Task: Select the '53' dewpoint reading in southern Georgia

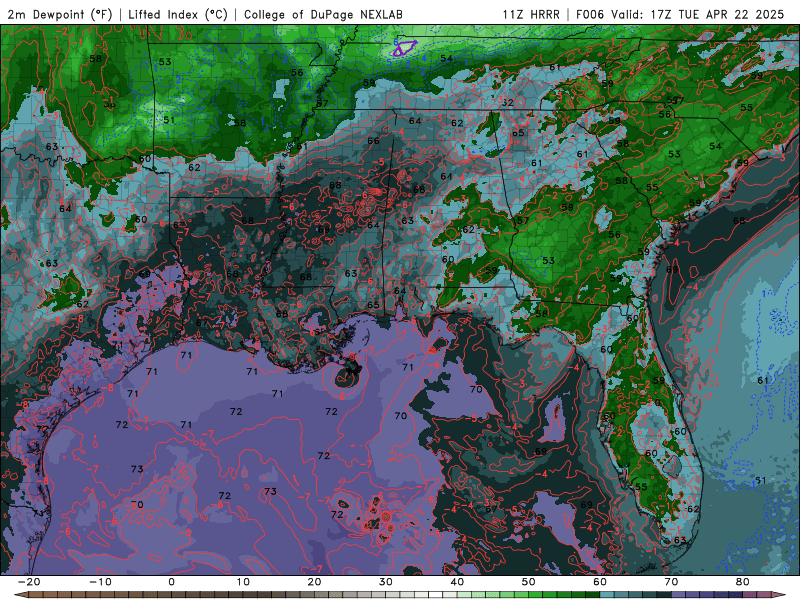Action: tap(548, 260)
